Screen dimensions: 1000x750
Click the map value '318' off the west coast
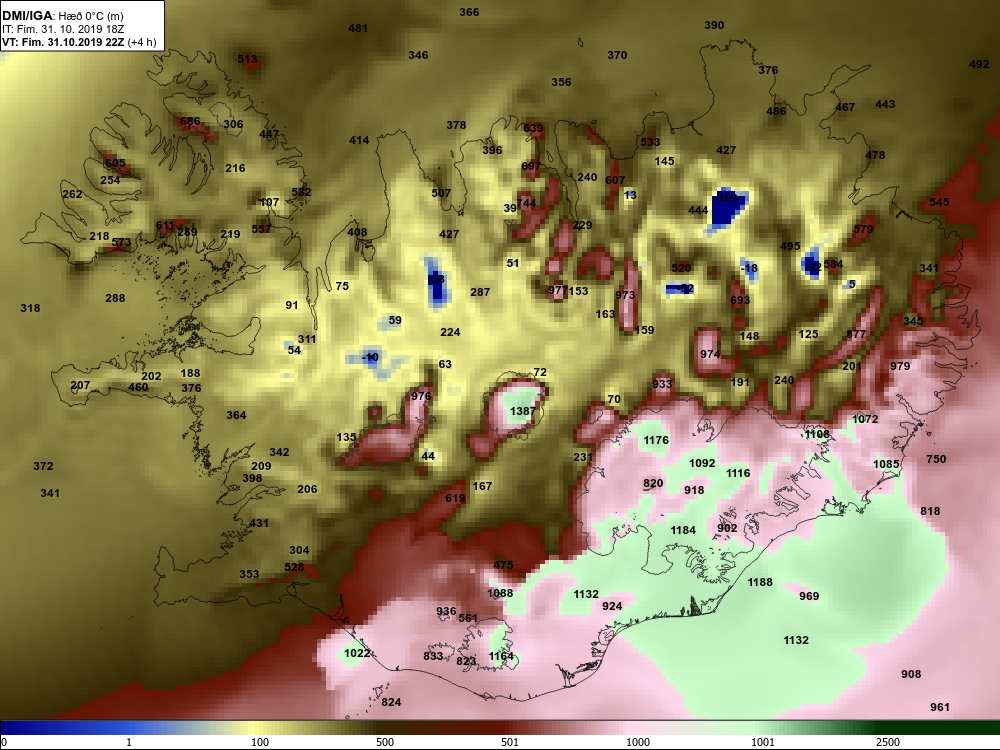coord(30,309)
